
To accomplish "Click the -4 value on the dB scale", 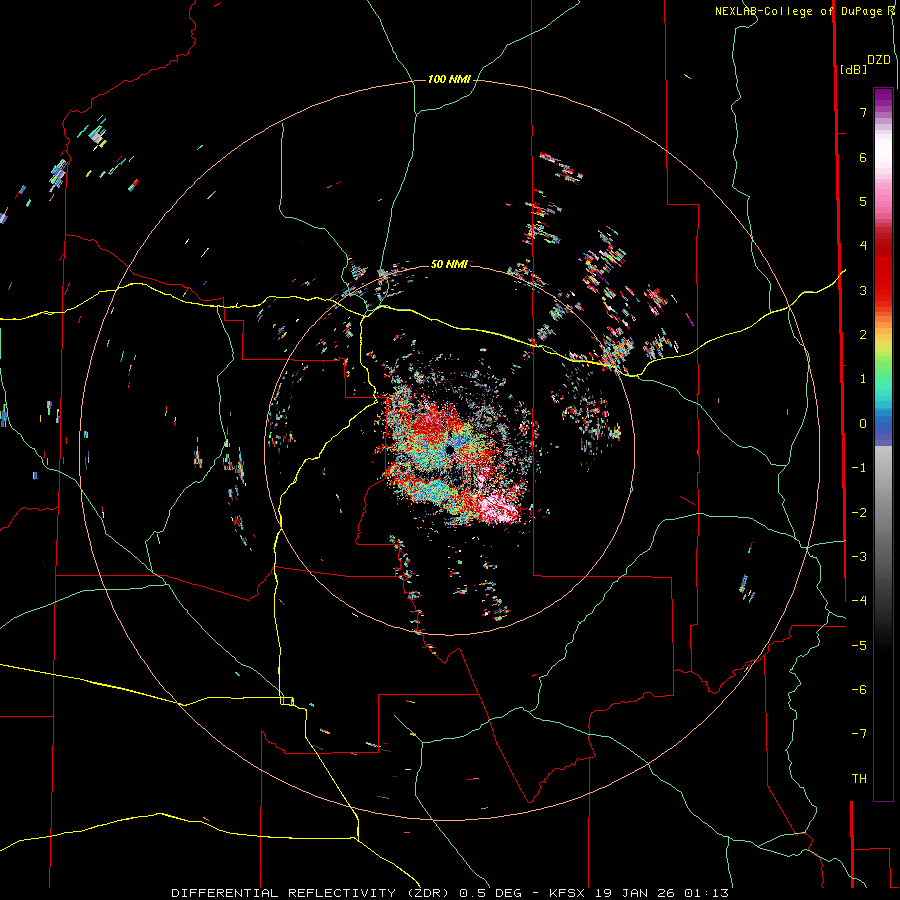I will (x=859, y=600).
